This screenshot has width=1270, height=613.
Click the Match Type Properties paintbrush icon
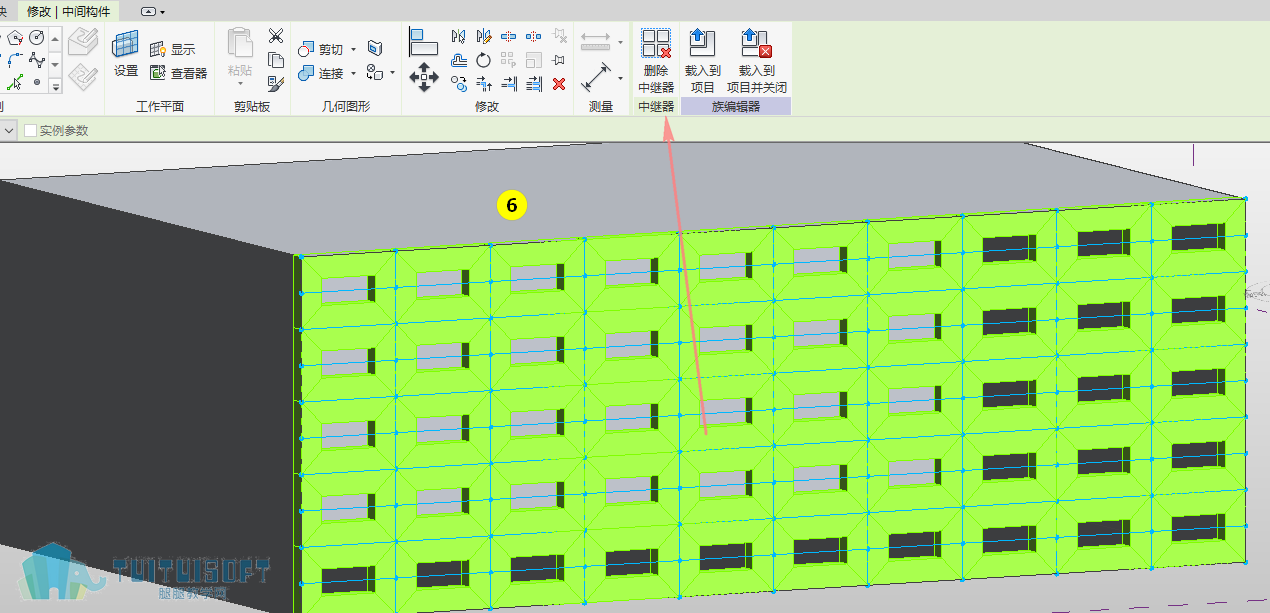276,84
